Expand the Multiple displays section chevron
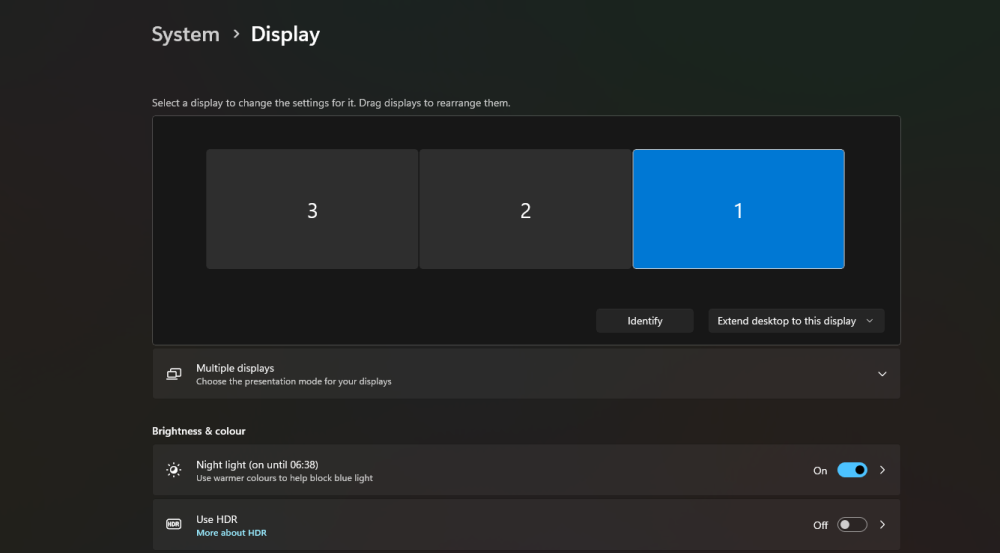 point(882,374)
